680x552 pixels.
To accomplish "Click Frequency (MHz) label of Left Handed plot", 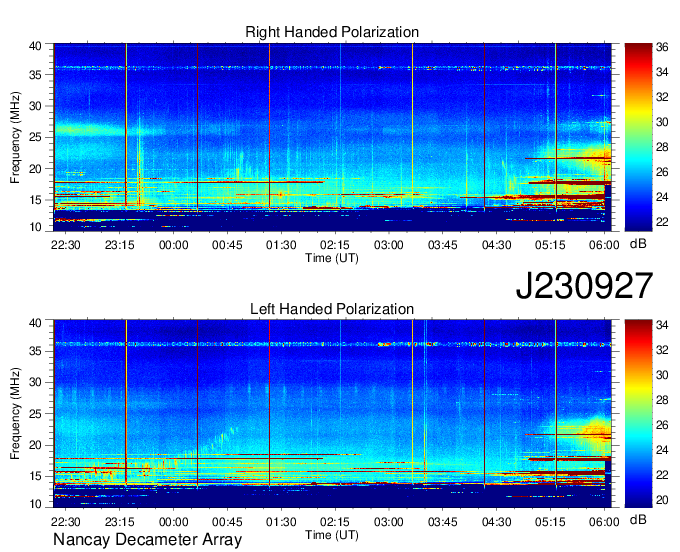I will point(15,414).
